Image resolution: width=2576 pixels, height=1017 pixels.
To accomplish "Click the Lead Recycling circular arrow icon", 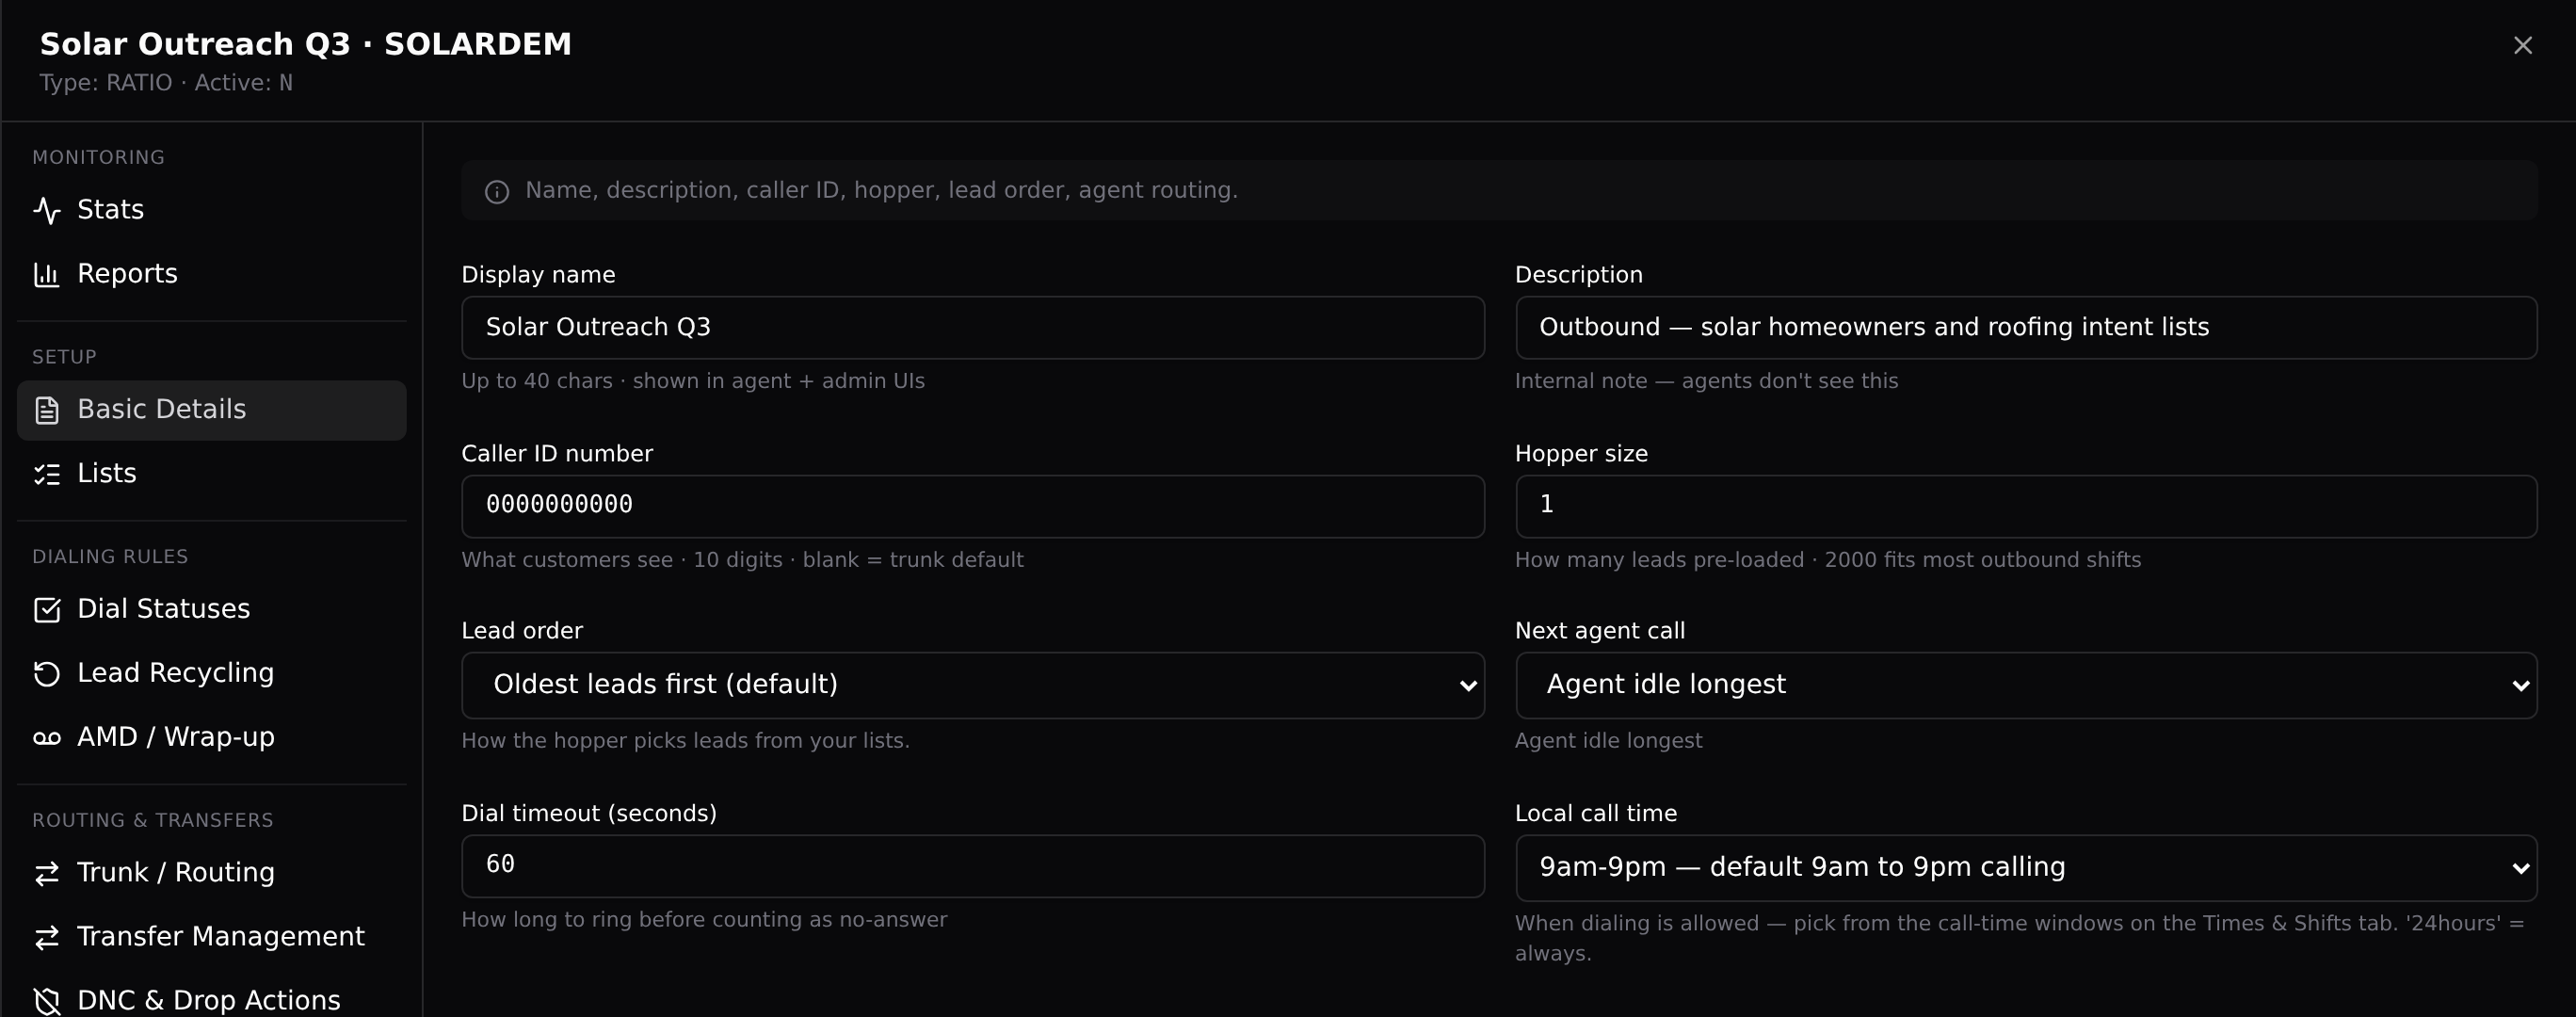I will 47,674.
